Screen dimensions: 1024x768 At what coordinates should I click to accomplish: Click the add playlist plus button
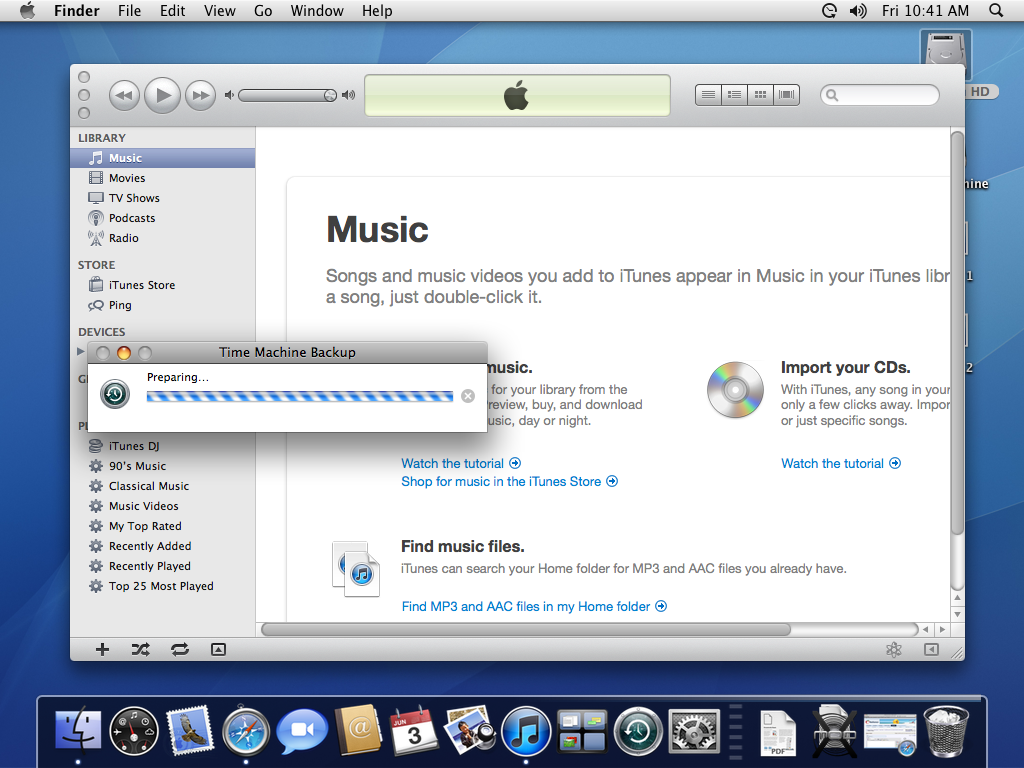tap(103, 649)
